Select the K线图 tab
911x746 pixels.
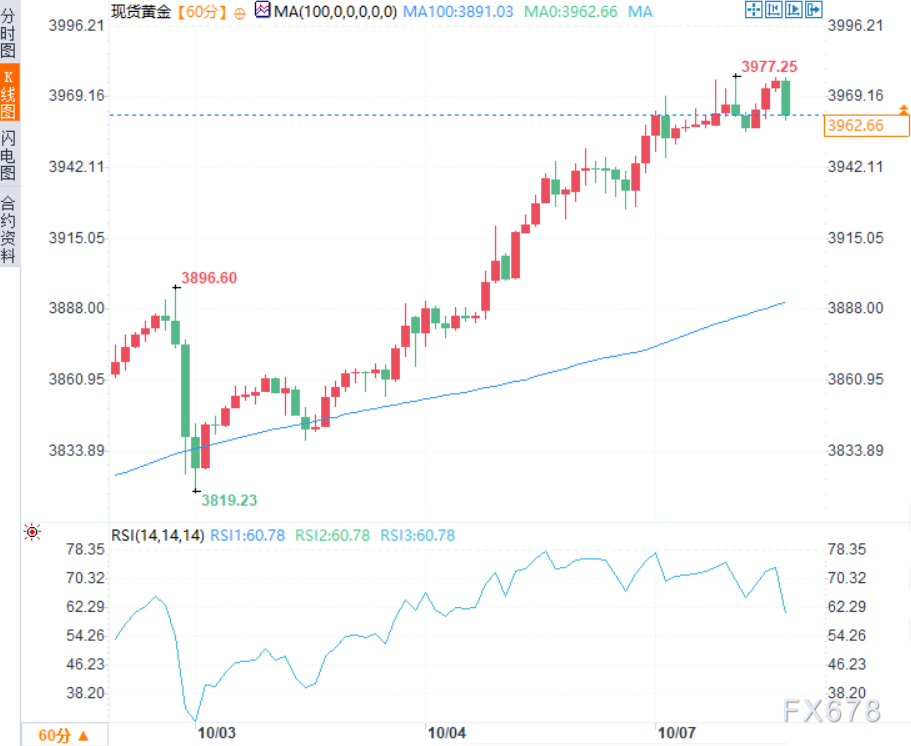[x=9, y=96]
